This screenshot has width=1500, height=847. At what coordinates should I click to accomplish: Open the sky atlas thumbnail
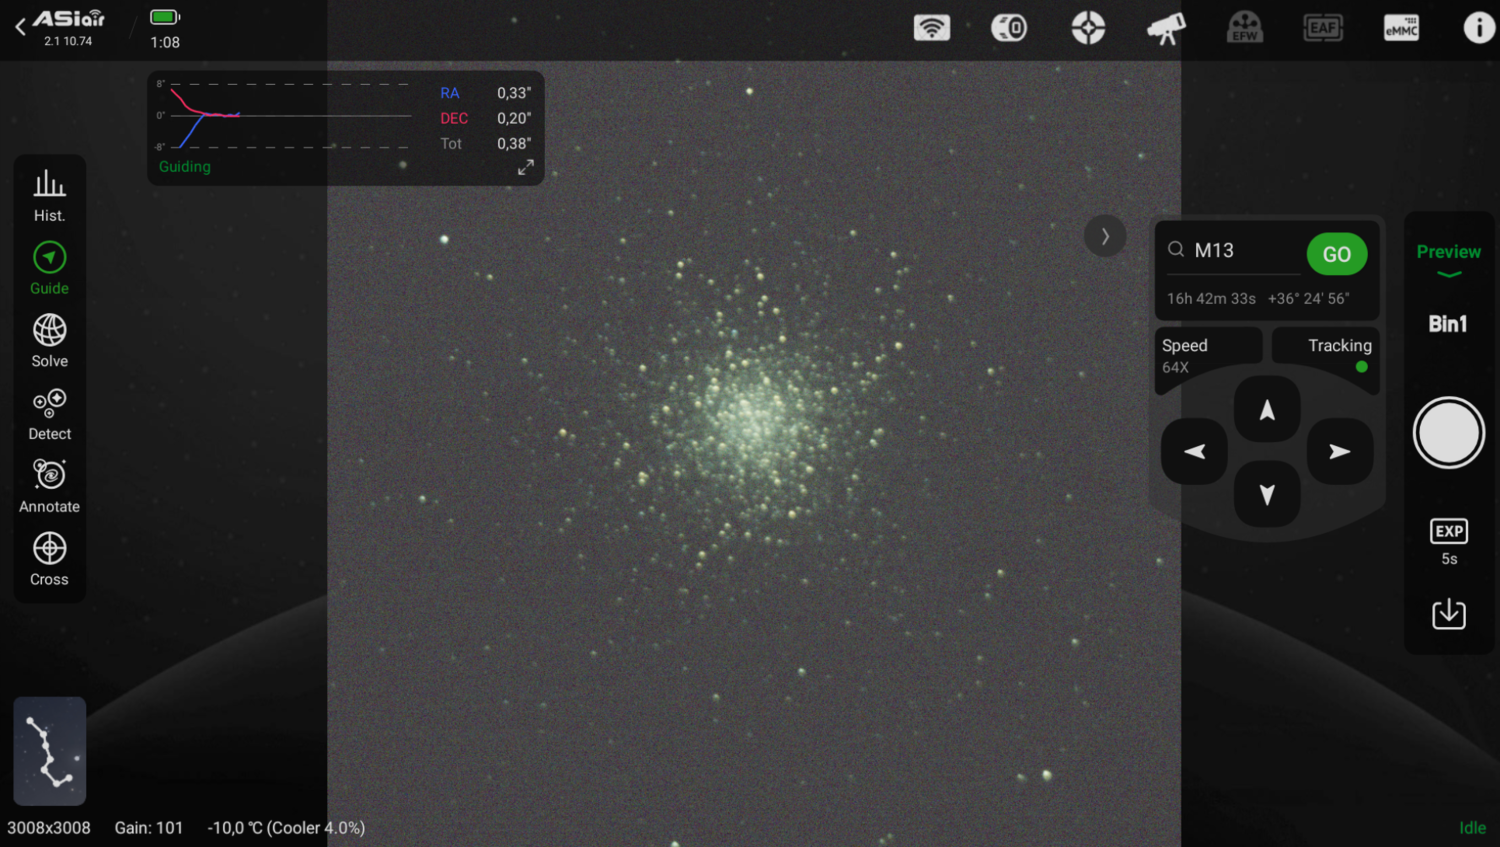pos(49,751)
